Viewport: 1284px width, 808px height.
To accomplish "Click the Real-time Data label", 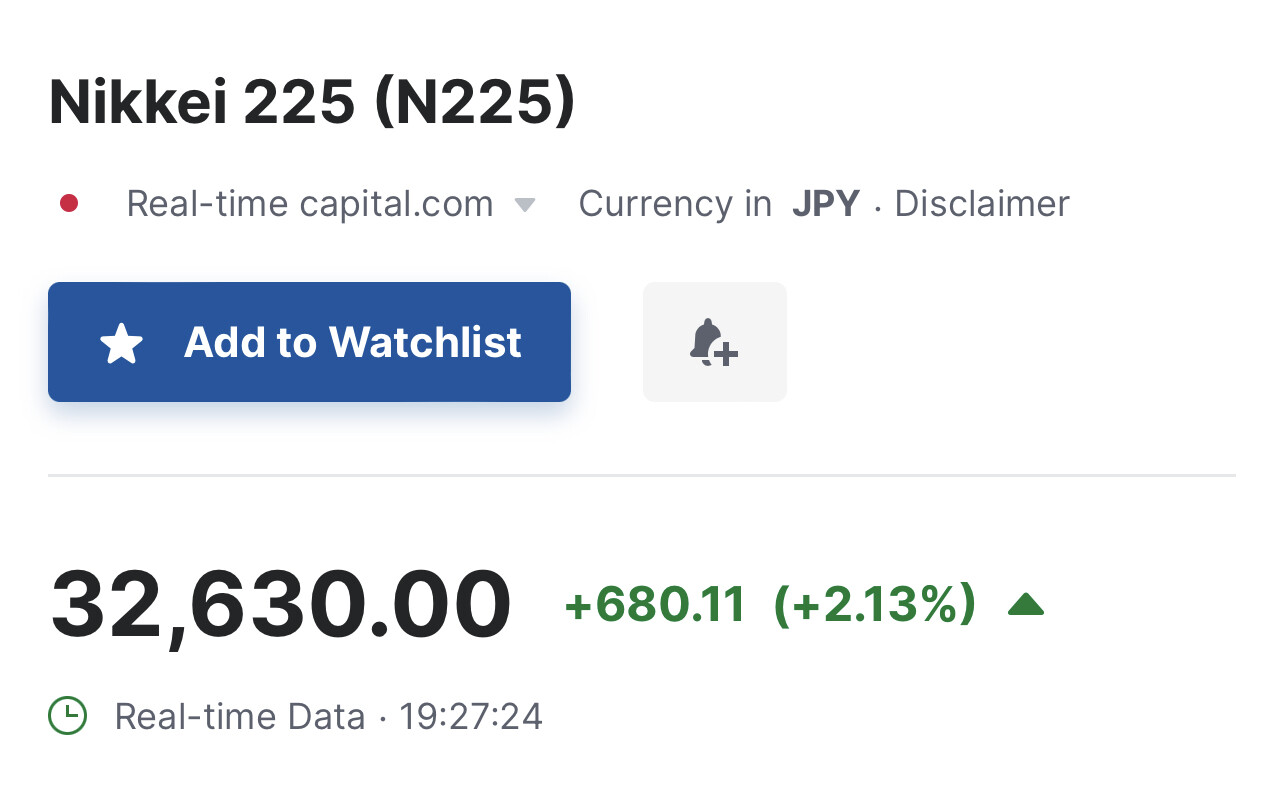I will pyautogui.click(x=240, y=717).
